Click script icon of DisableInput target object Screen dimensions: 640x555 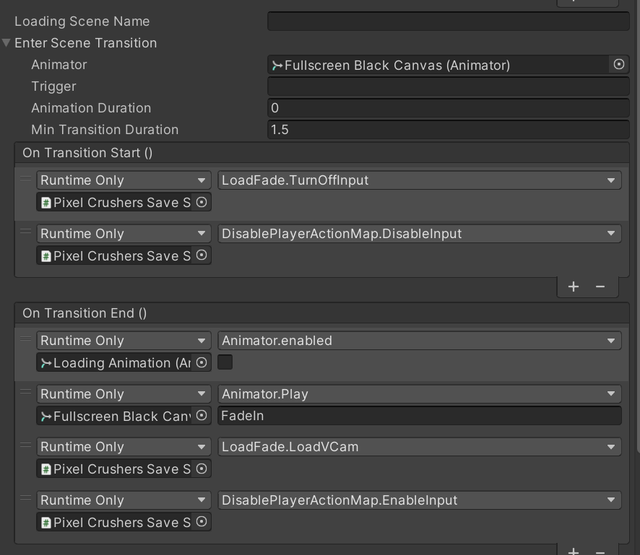pyautogui.click(x=46, y=256)
